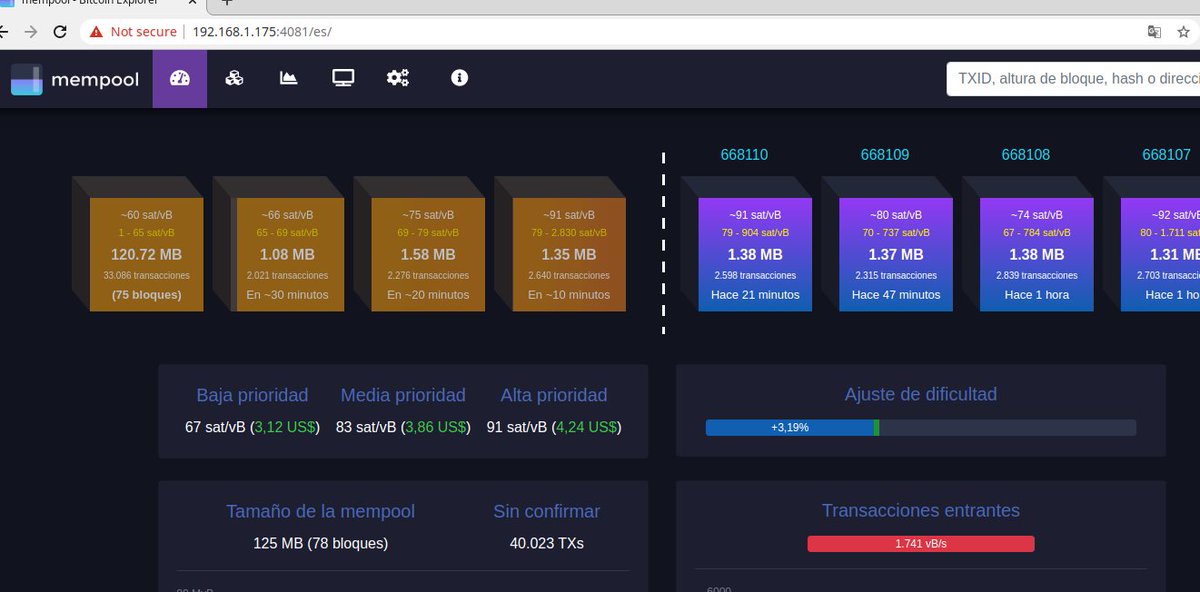Click browser forward arrow
The image size is (1200, 592).
[x=30, y=32]
